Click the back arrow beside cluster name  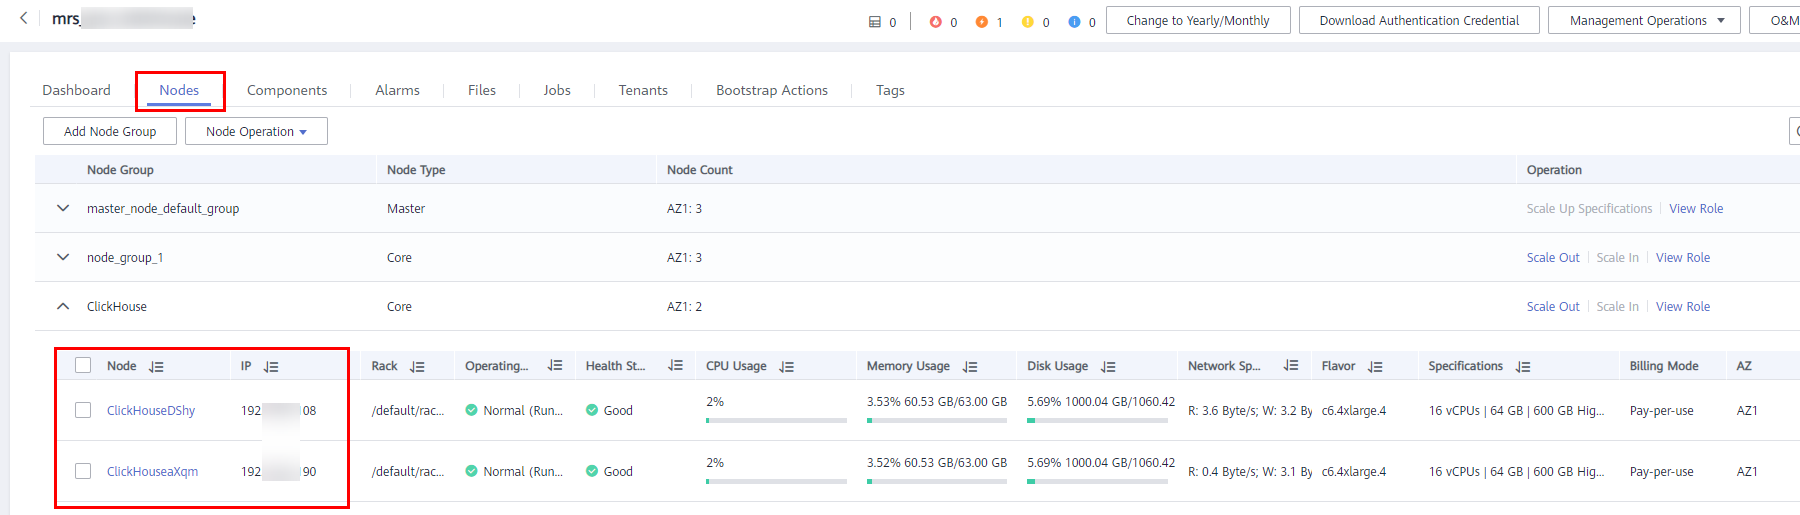pyautogui.click(x=24, y=18)
